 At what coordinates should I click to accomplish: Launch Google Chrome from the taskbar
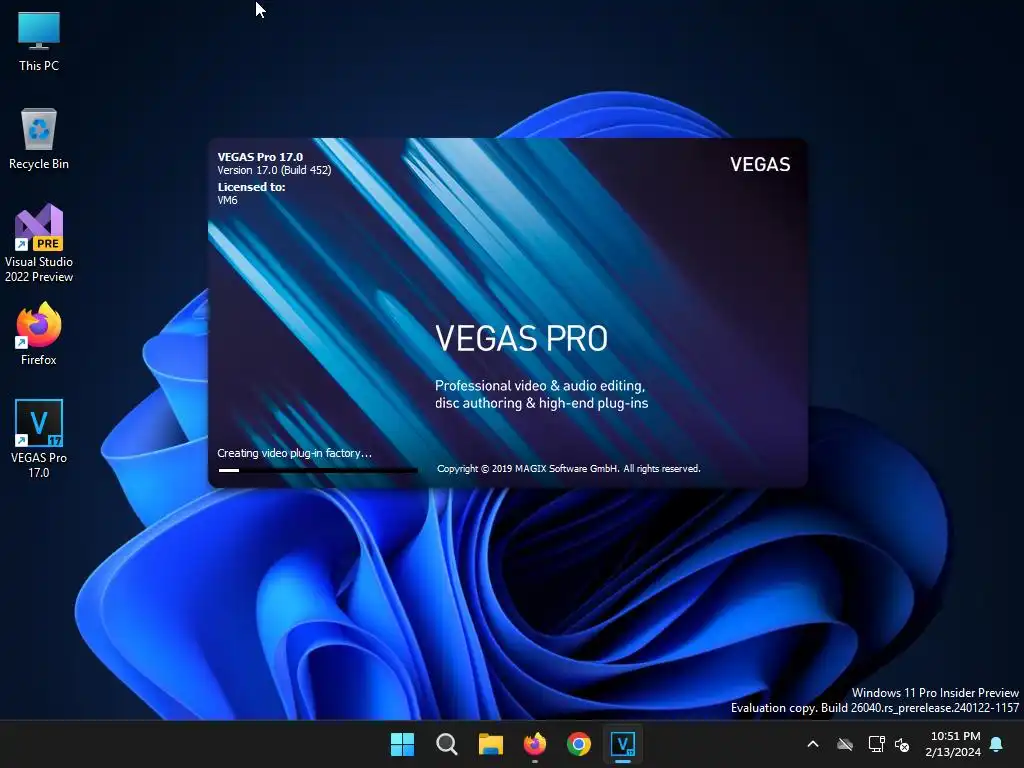[579, 744]
